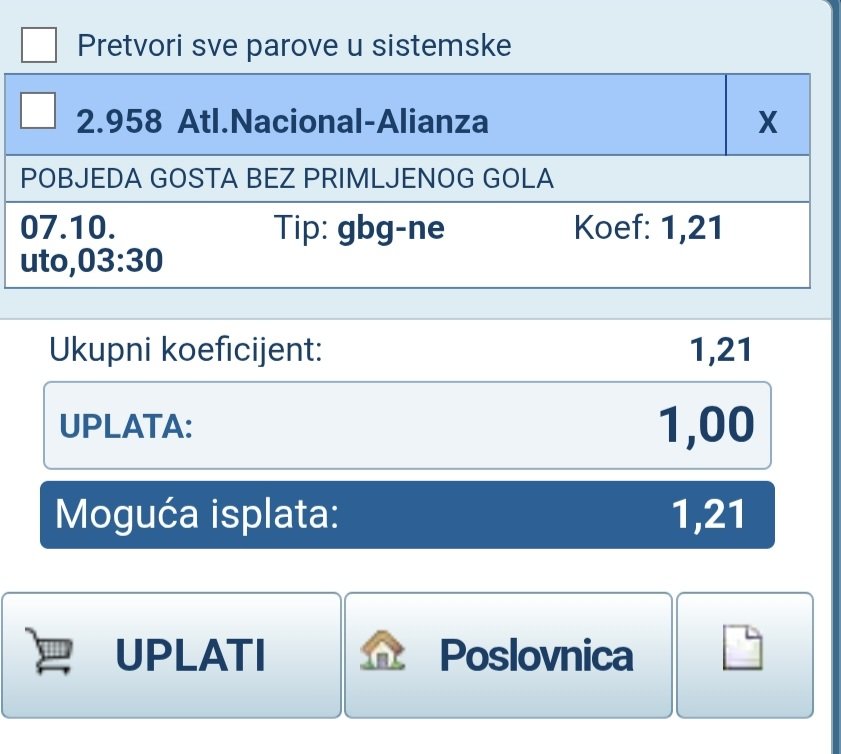
Task: Click the match date '07.10. uto,03:30'
Action: (x=92, y=245)
